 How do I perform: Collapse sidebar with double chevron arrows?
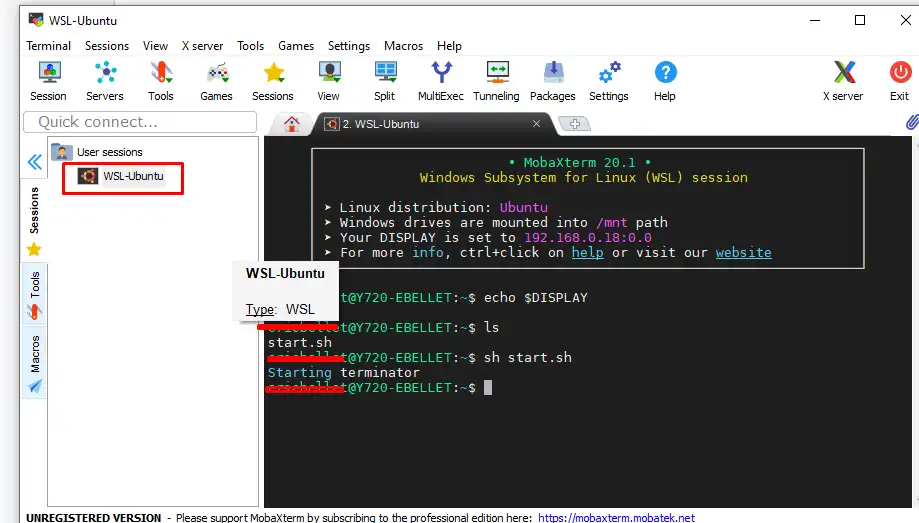pyautogui.click(x=35, y=162)
